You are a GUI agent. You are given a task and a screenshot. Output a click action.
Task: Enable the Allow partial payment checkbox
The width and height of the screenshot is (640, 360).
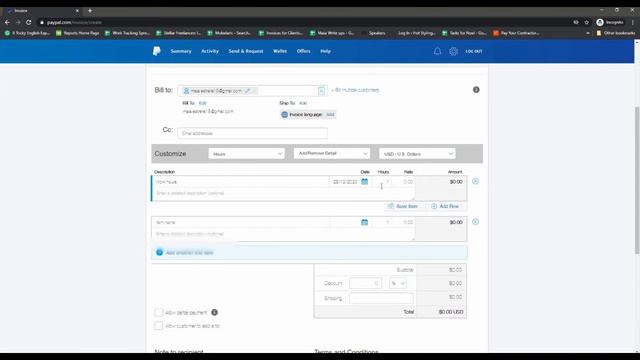click(159, 313)
